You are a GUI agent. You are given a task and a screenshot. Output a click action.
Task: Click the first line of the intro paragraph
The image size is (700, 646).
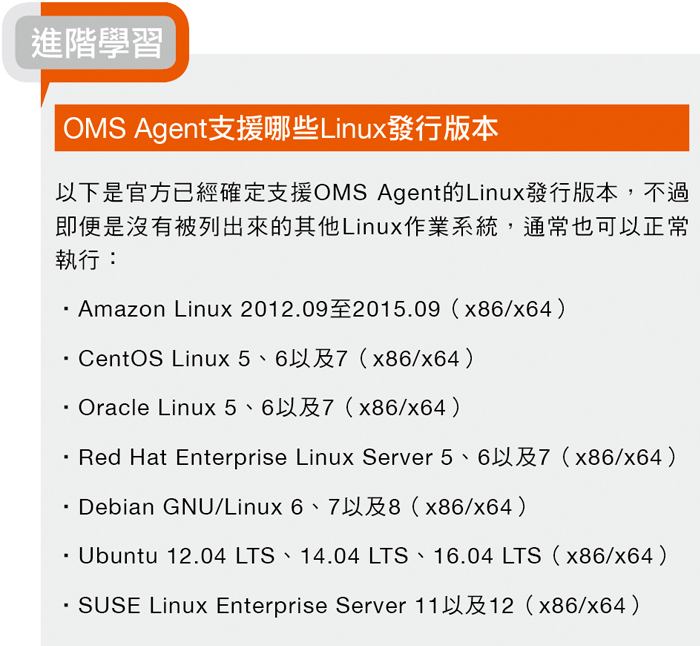(372, 193)
